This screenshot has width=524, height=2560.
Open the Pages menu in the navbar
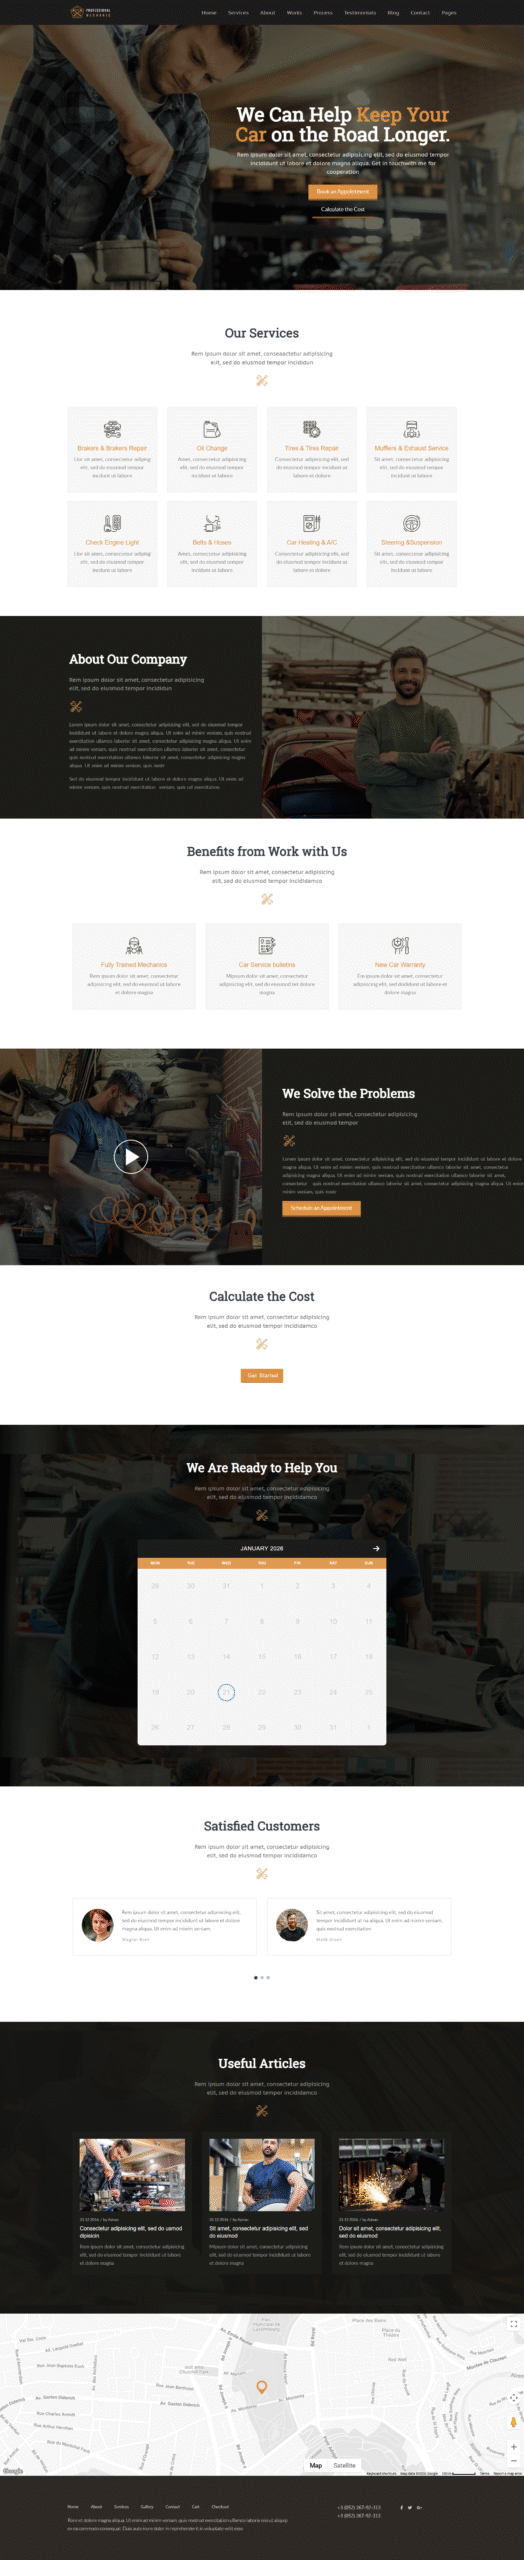point(449,13)
